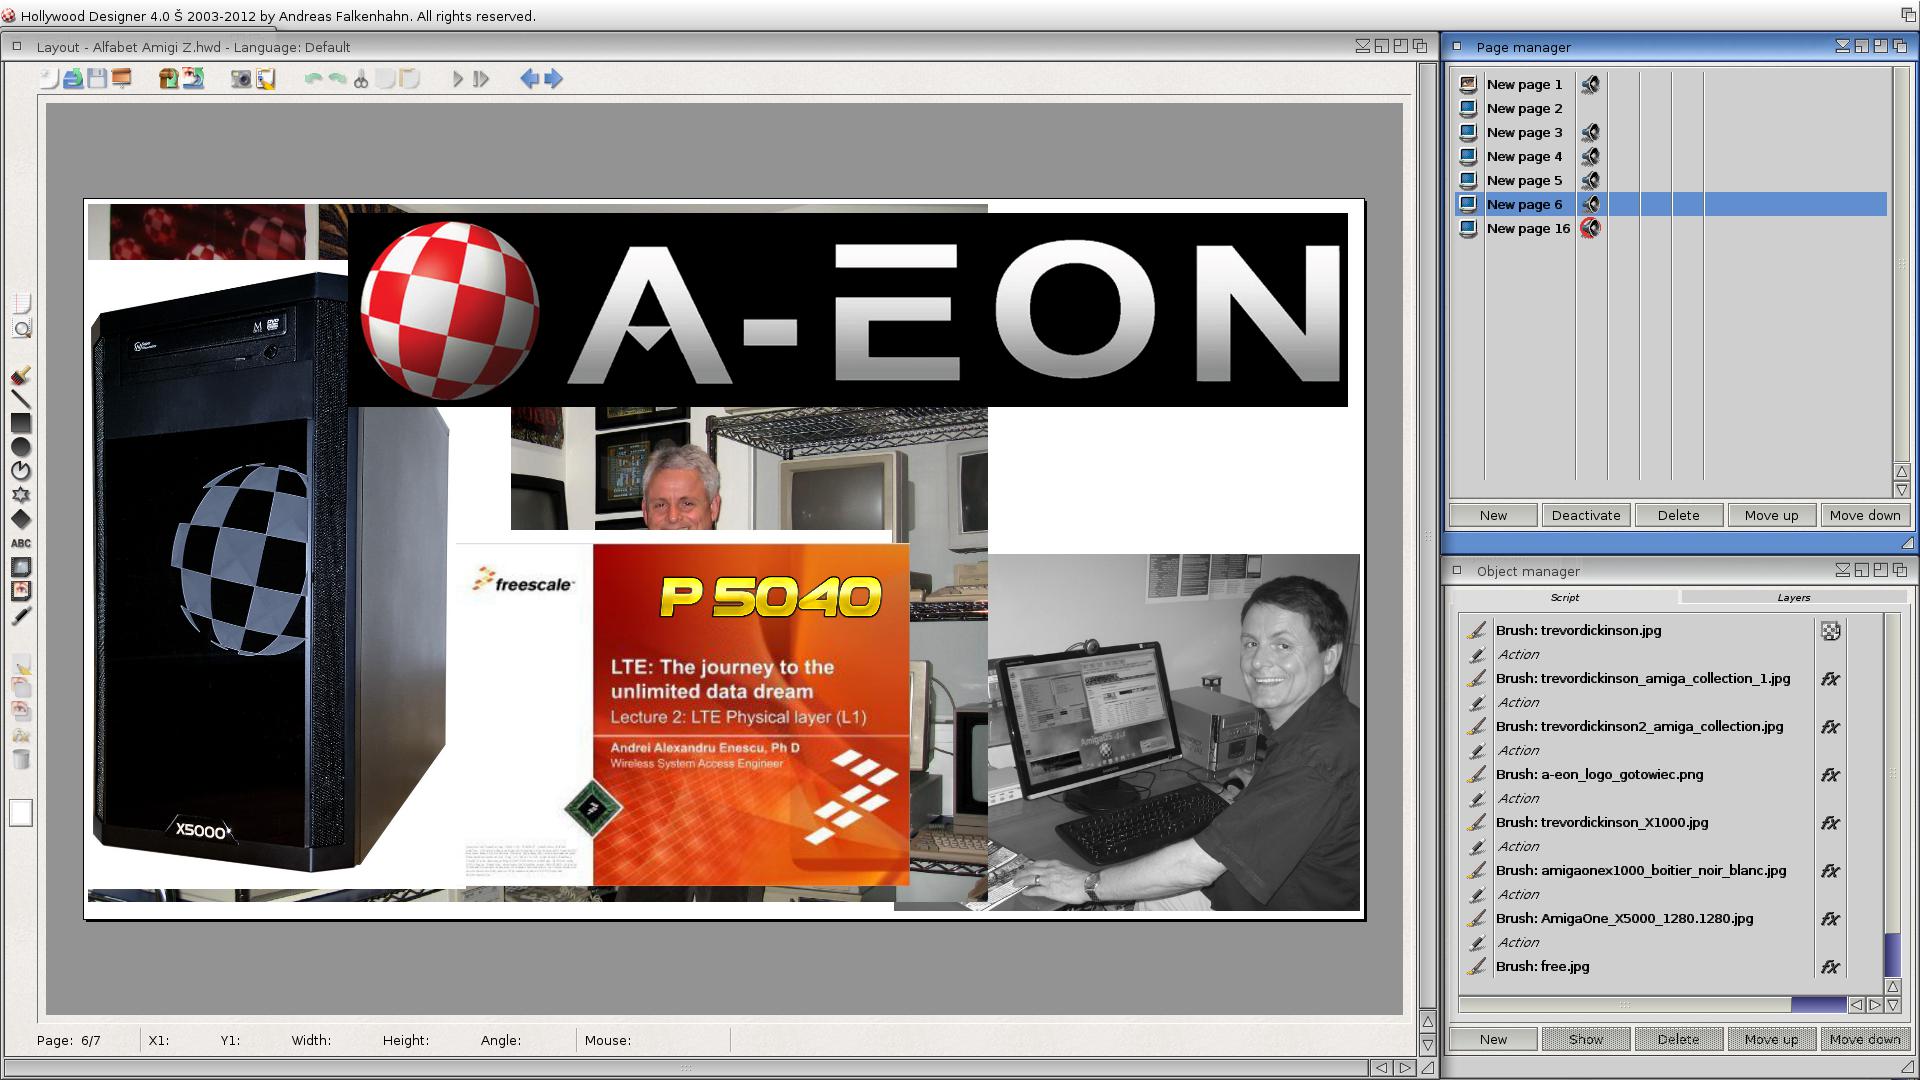Click New button in Object manager
Viewport: 1920px width, 1080px height.
1493,1039
